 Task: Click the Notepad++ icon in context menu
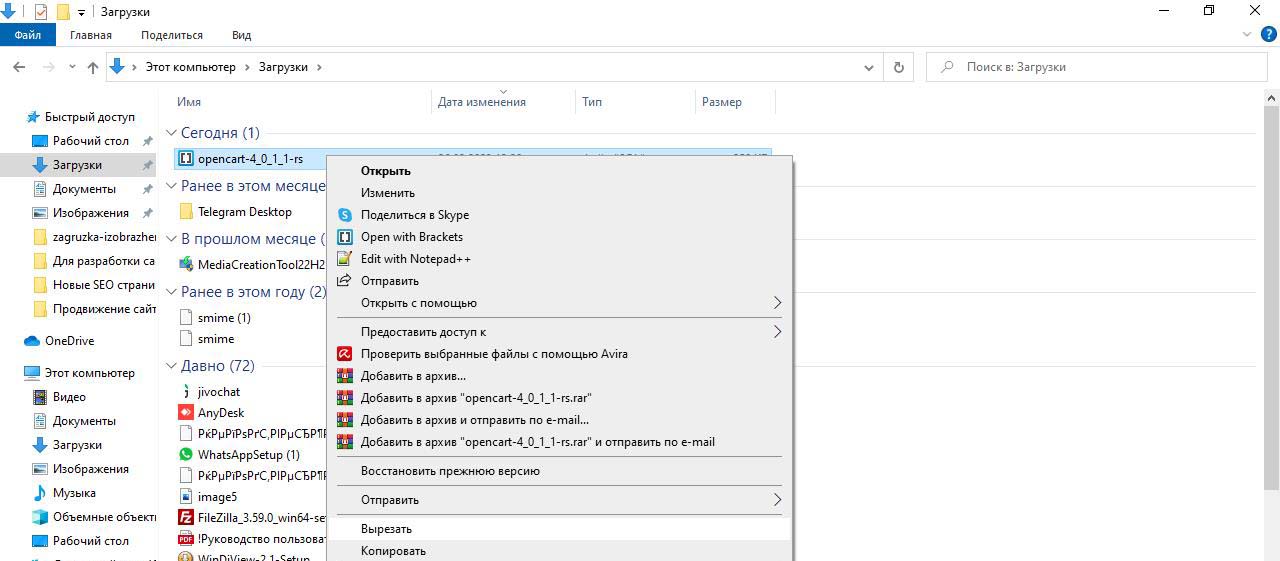point(345,259)
